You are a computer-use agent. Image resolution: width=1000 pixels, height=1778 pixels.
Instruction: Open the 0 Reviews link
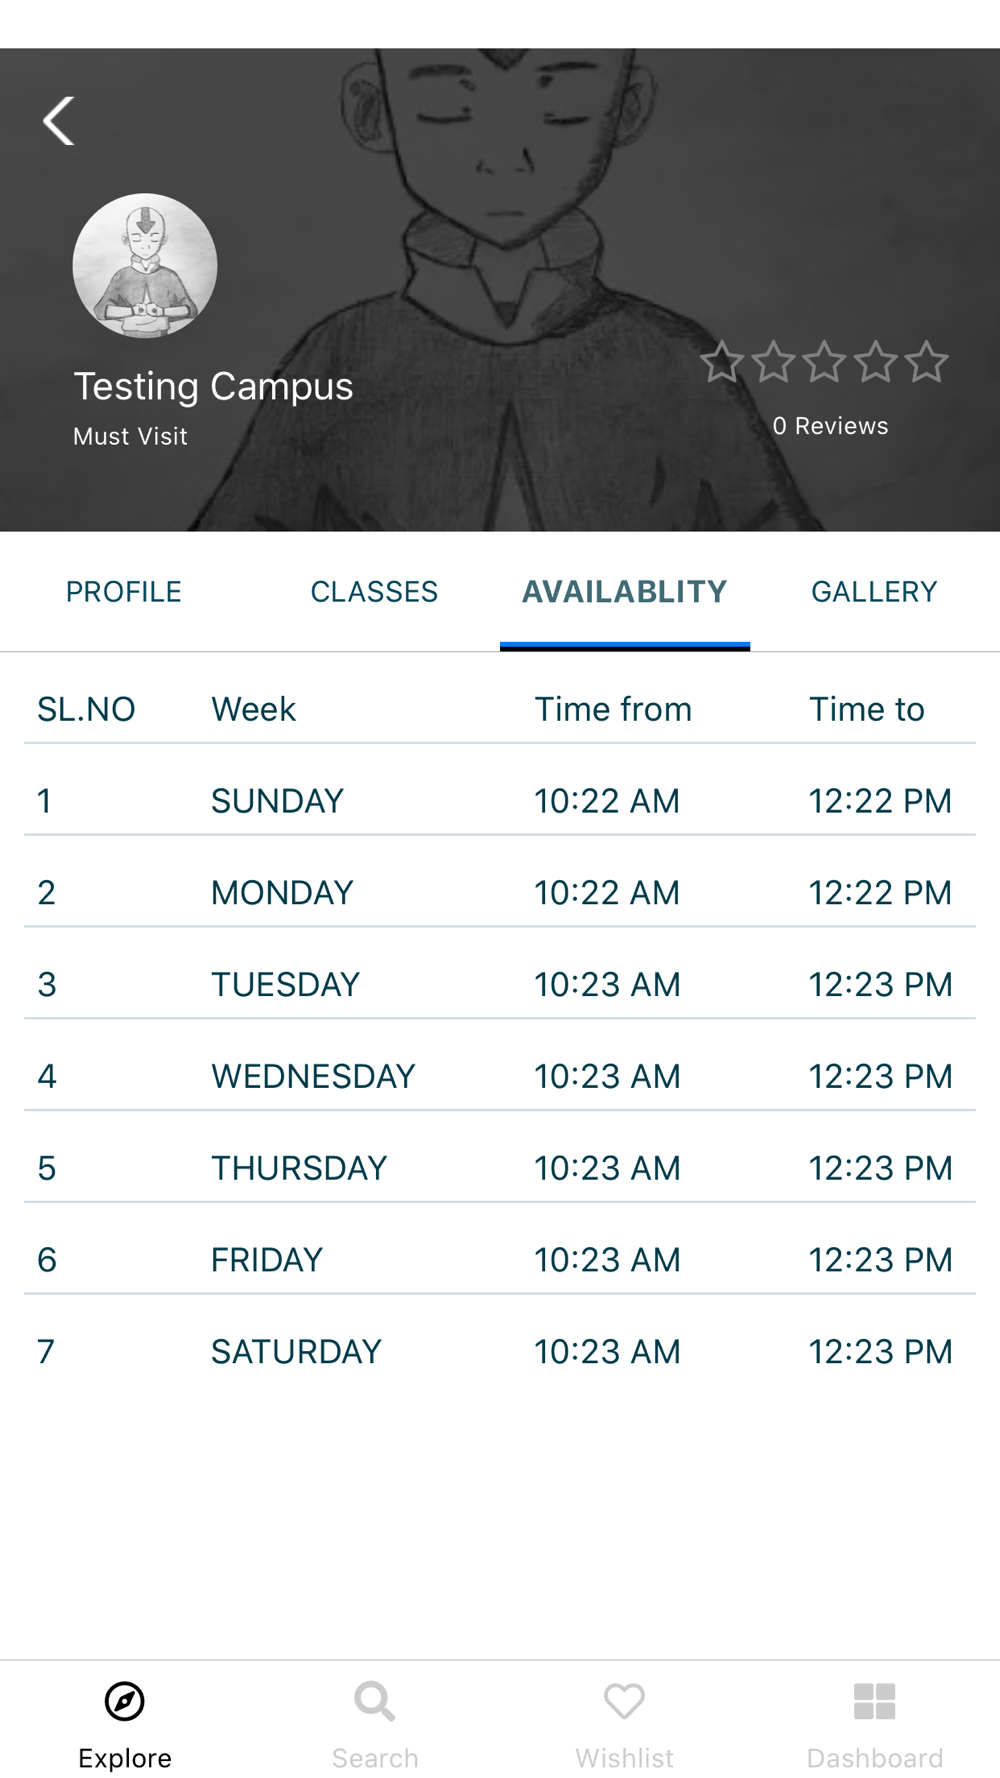pos(830,426)
